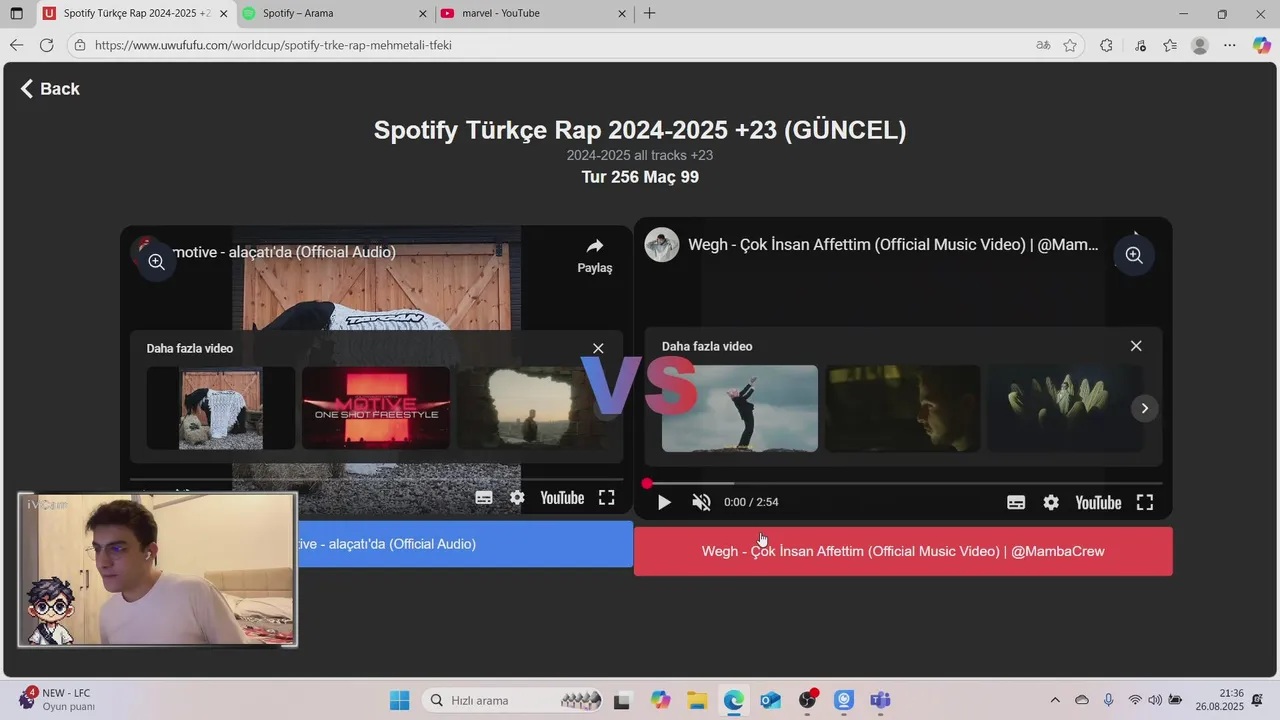Image resolution: width=1280 pixels, height=720 pixels.
Task: Open the Motive One Shot Freestyle thumbnail
Action: tap(376, 408)
